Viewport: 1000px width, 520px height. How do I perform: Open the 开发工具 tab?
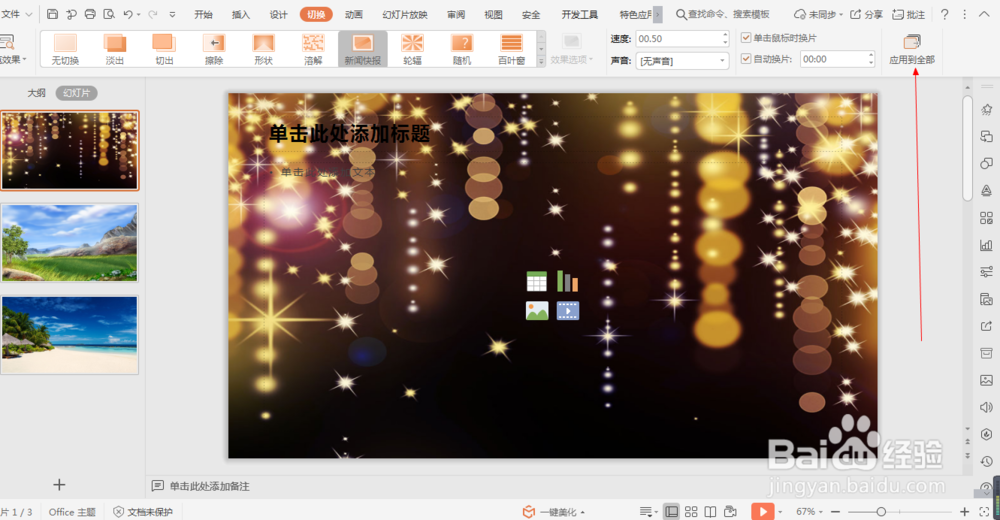coord(580,14)
